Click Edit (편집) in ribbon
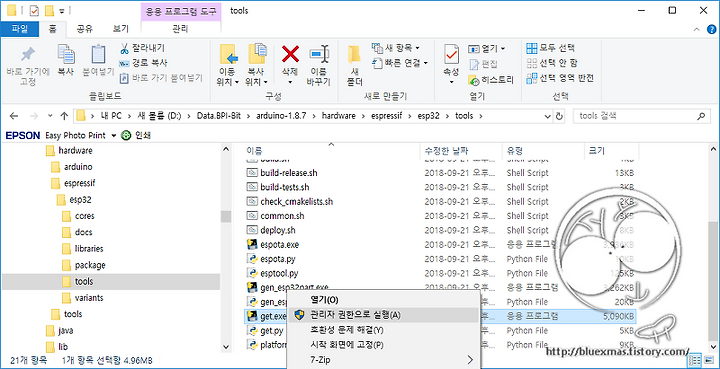Screen dimensions: 720x369 [x=483, y=64]
